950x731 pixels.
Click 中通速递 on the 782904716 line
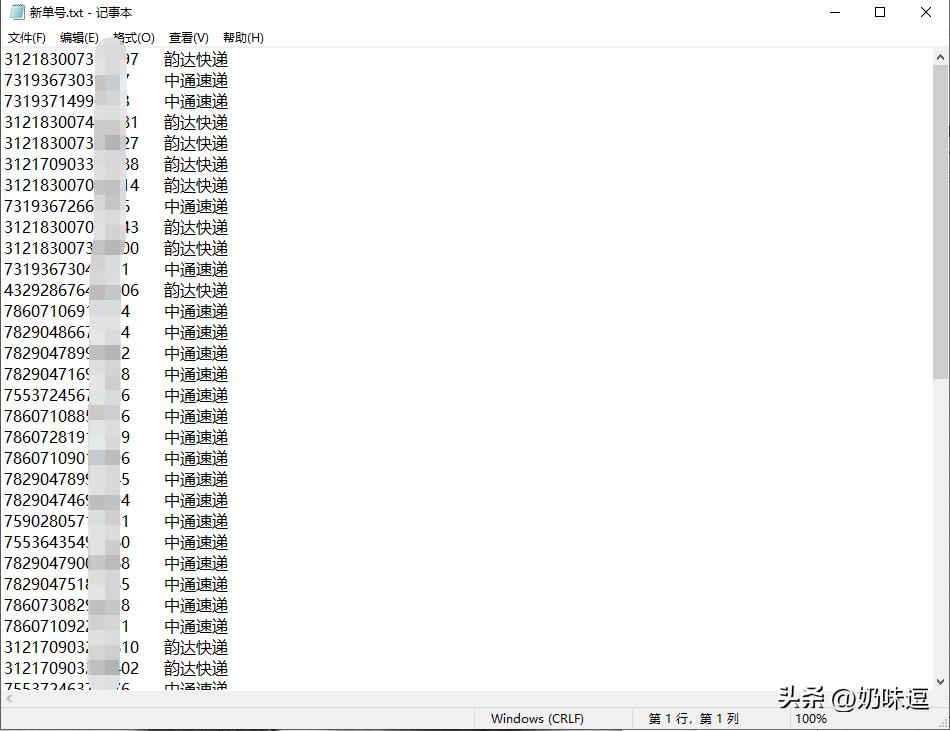point(196,374)
